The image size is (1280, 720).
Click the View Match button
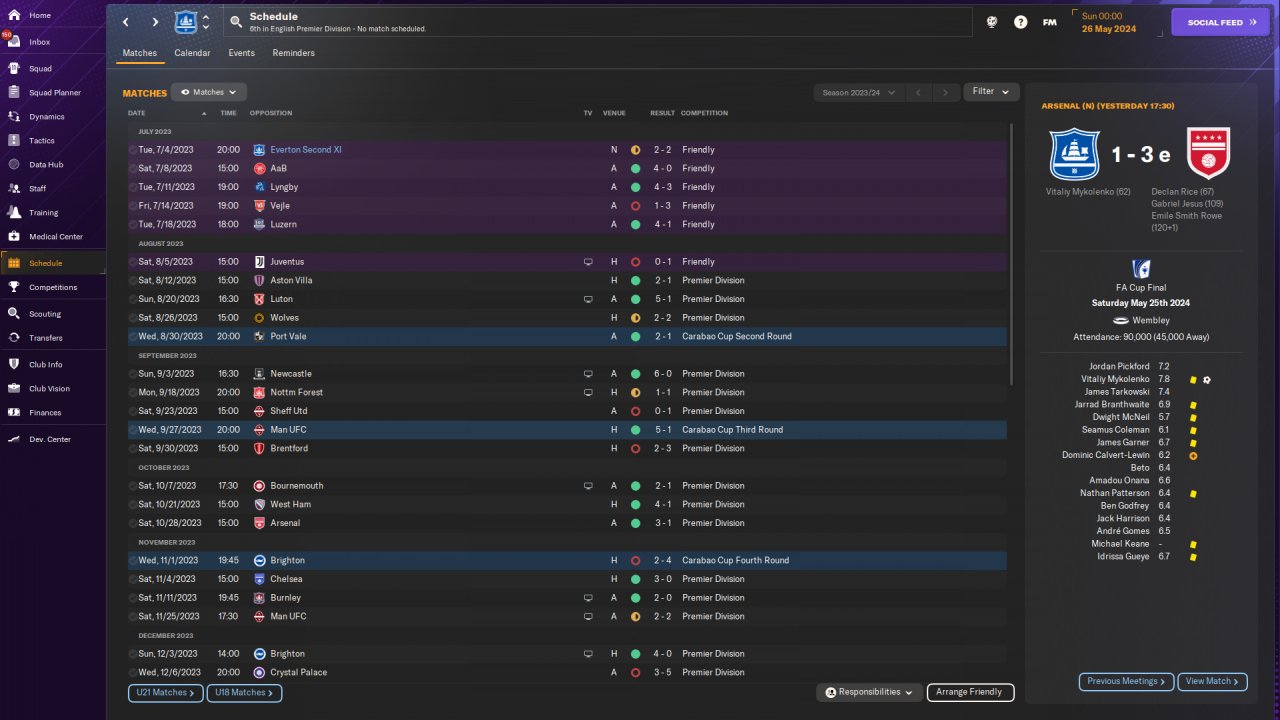1212,681
